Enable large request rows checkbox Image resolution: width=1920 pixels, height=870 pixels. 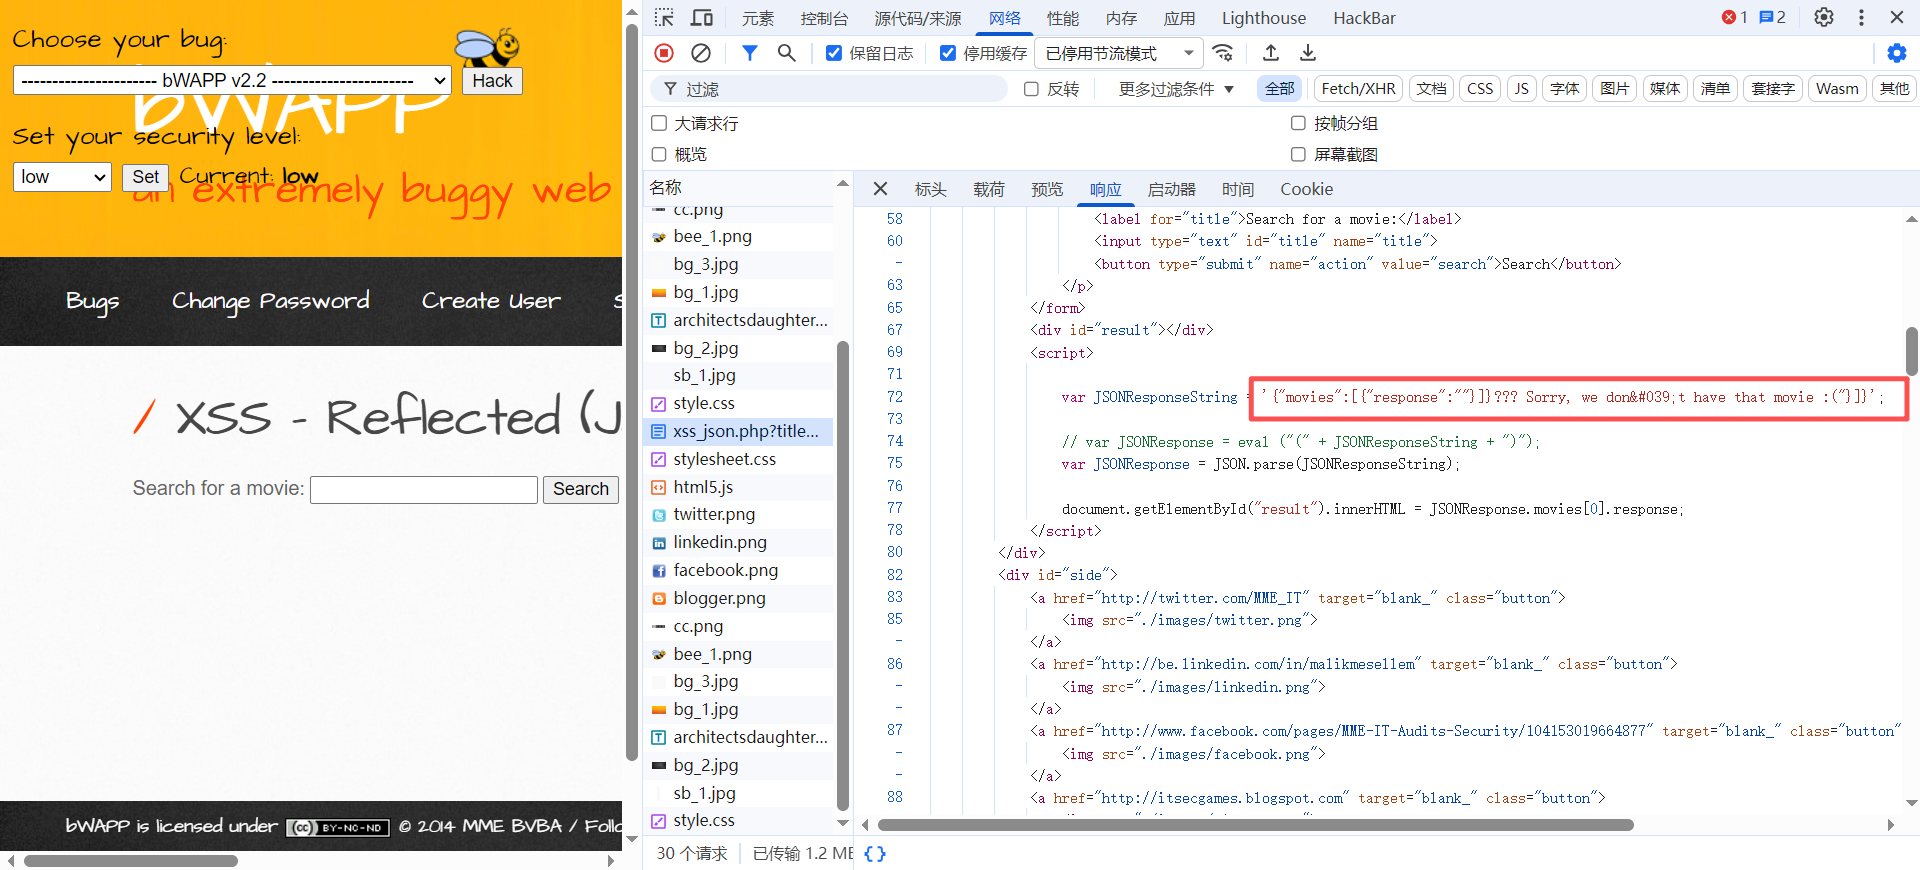click(659, 123)
